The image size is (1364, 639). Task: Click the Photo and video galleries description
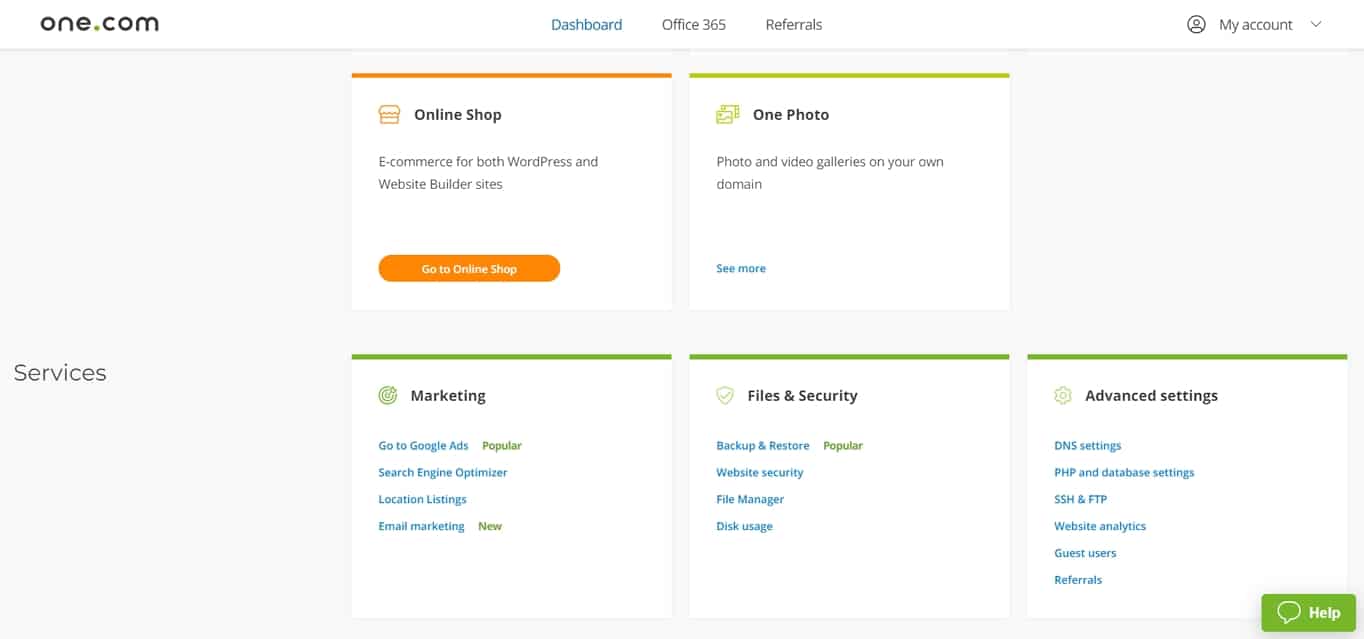click(x=830, y=173)
